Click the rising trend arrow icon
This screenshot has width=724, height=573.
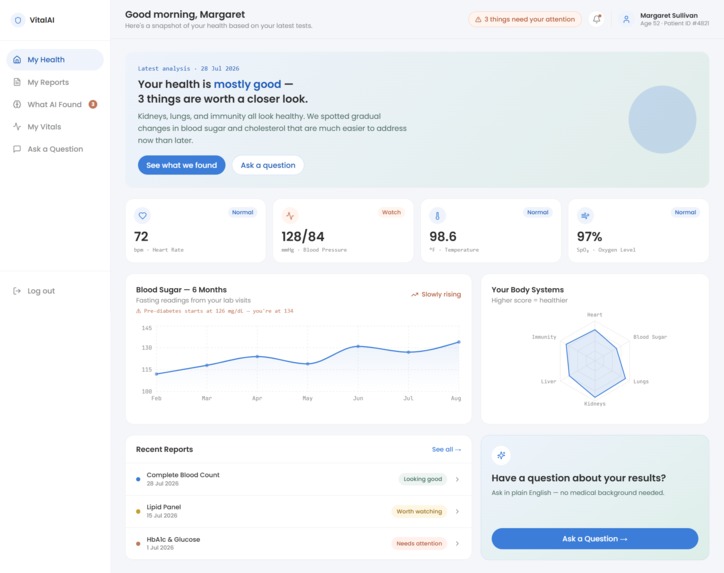point(415,295)
